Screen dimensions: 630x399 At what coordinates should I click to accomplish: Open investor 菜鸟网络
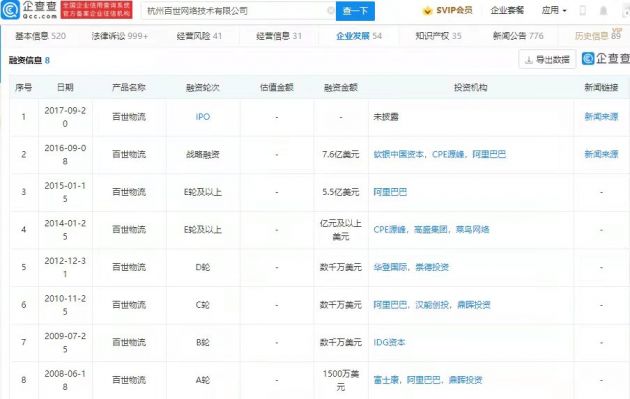click(472, 230)
